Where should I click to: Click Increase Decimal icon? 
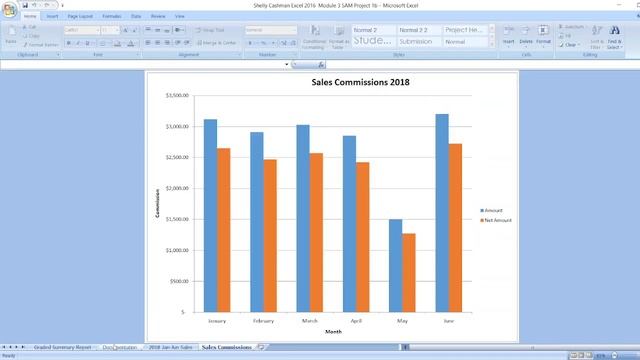[284, 43]
